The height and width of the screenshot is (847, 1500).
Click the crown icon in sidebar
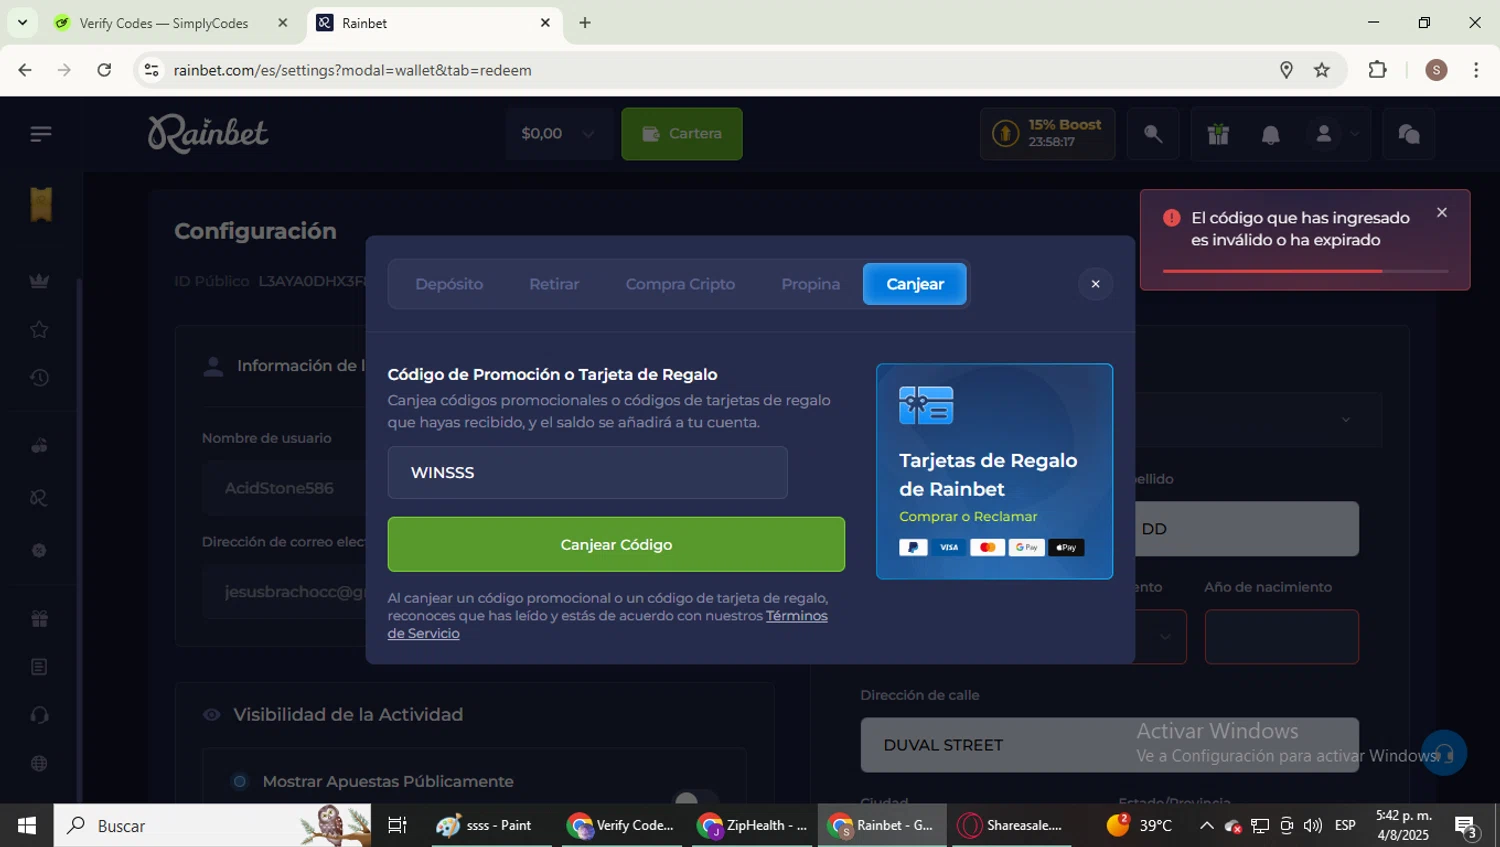(39, 281)
